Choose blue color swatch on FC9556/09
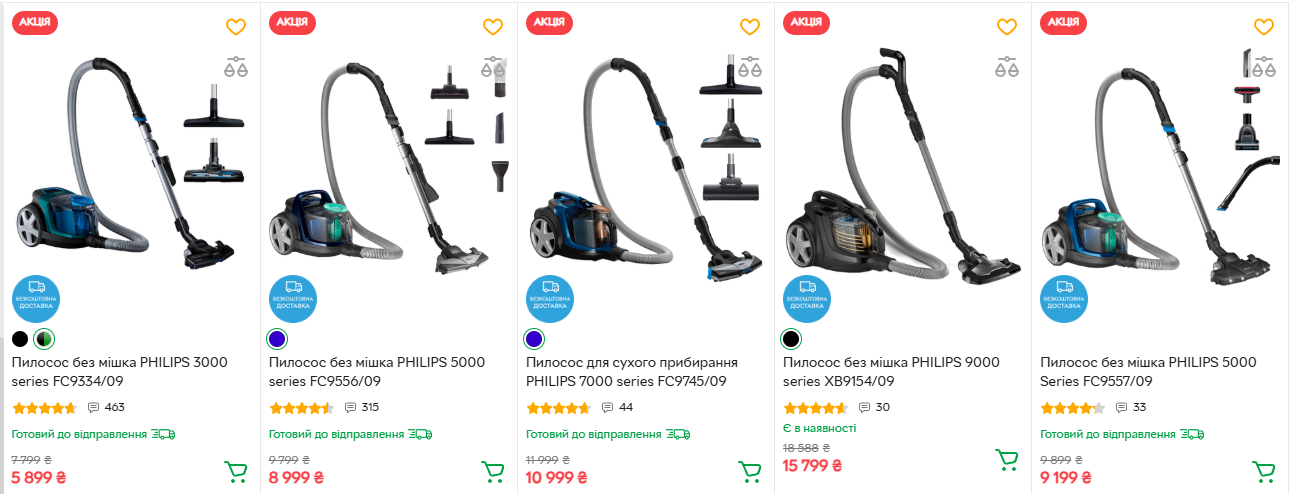The image size is (1292, 494). (277, 339)
